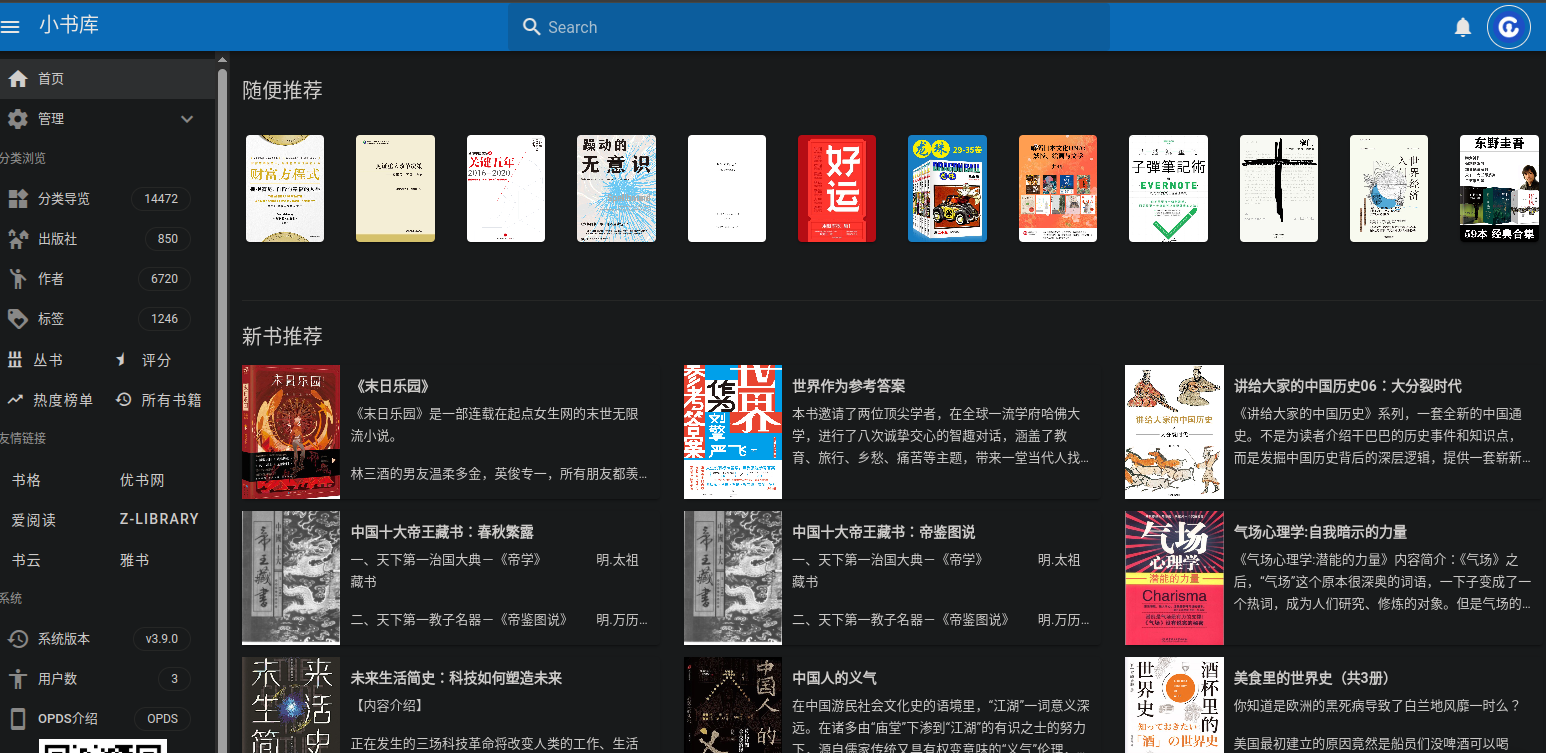
Task: Click the user count badge 3
Action: tap(174, 679)
